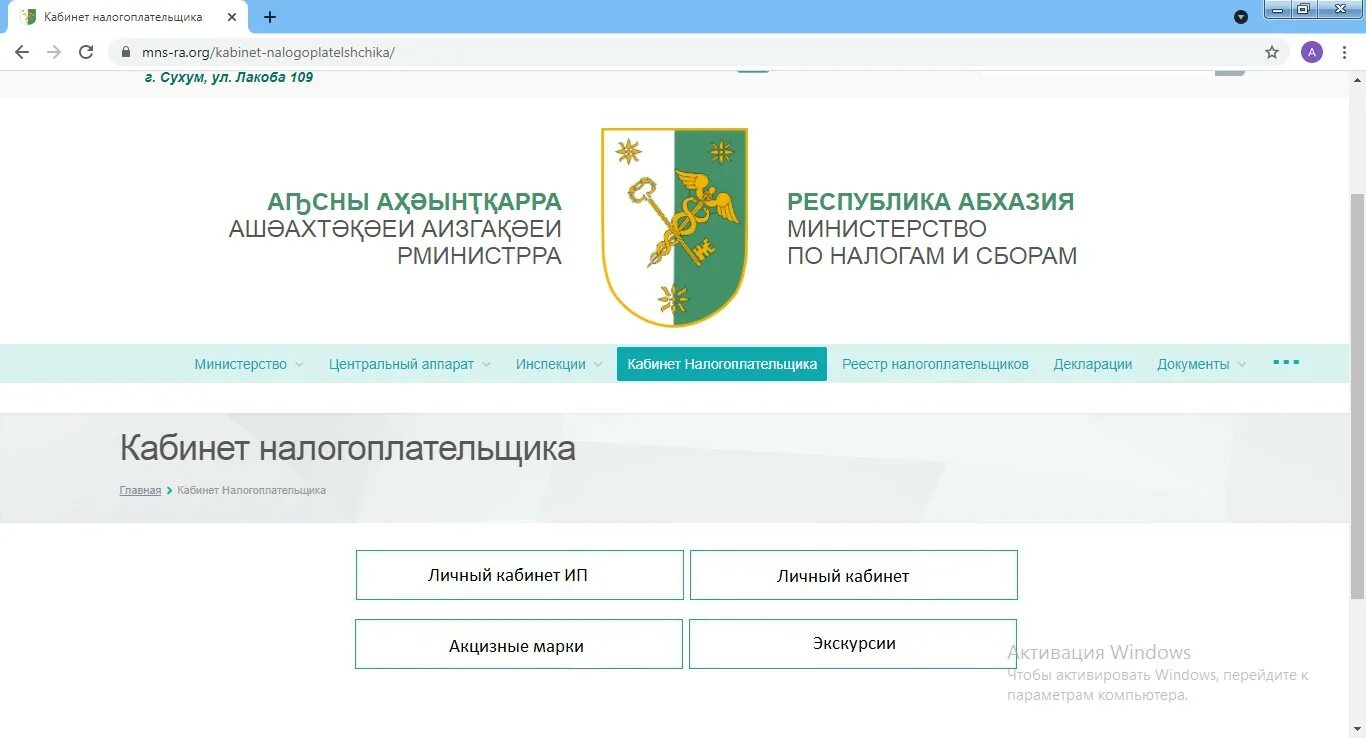Expand the Документы menu
1366x738 pixels.
coord(1201,364)
